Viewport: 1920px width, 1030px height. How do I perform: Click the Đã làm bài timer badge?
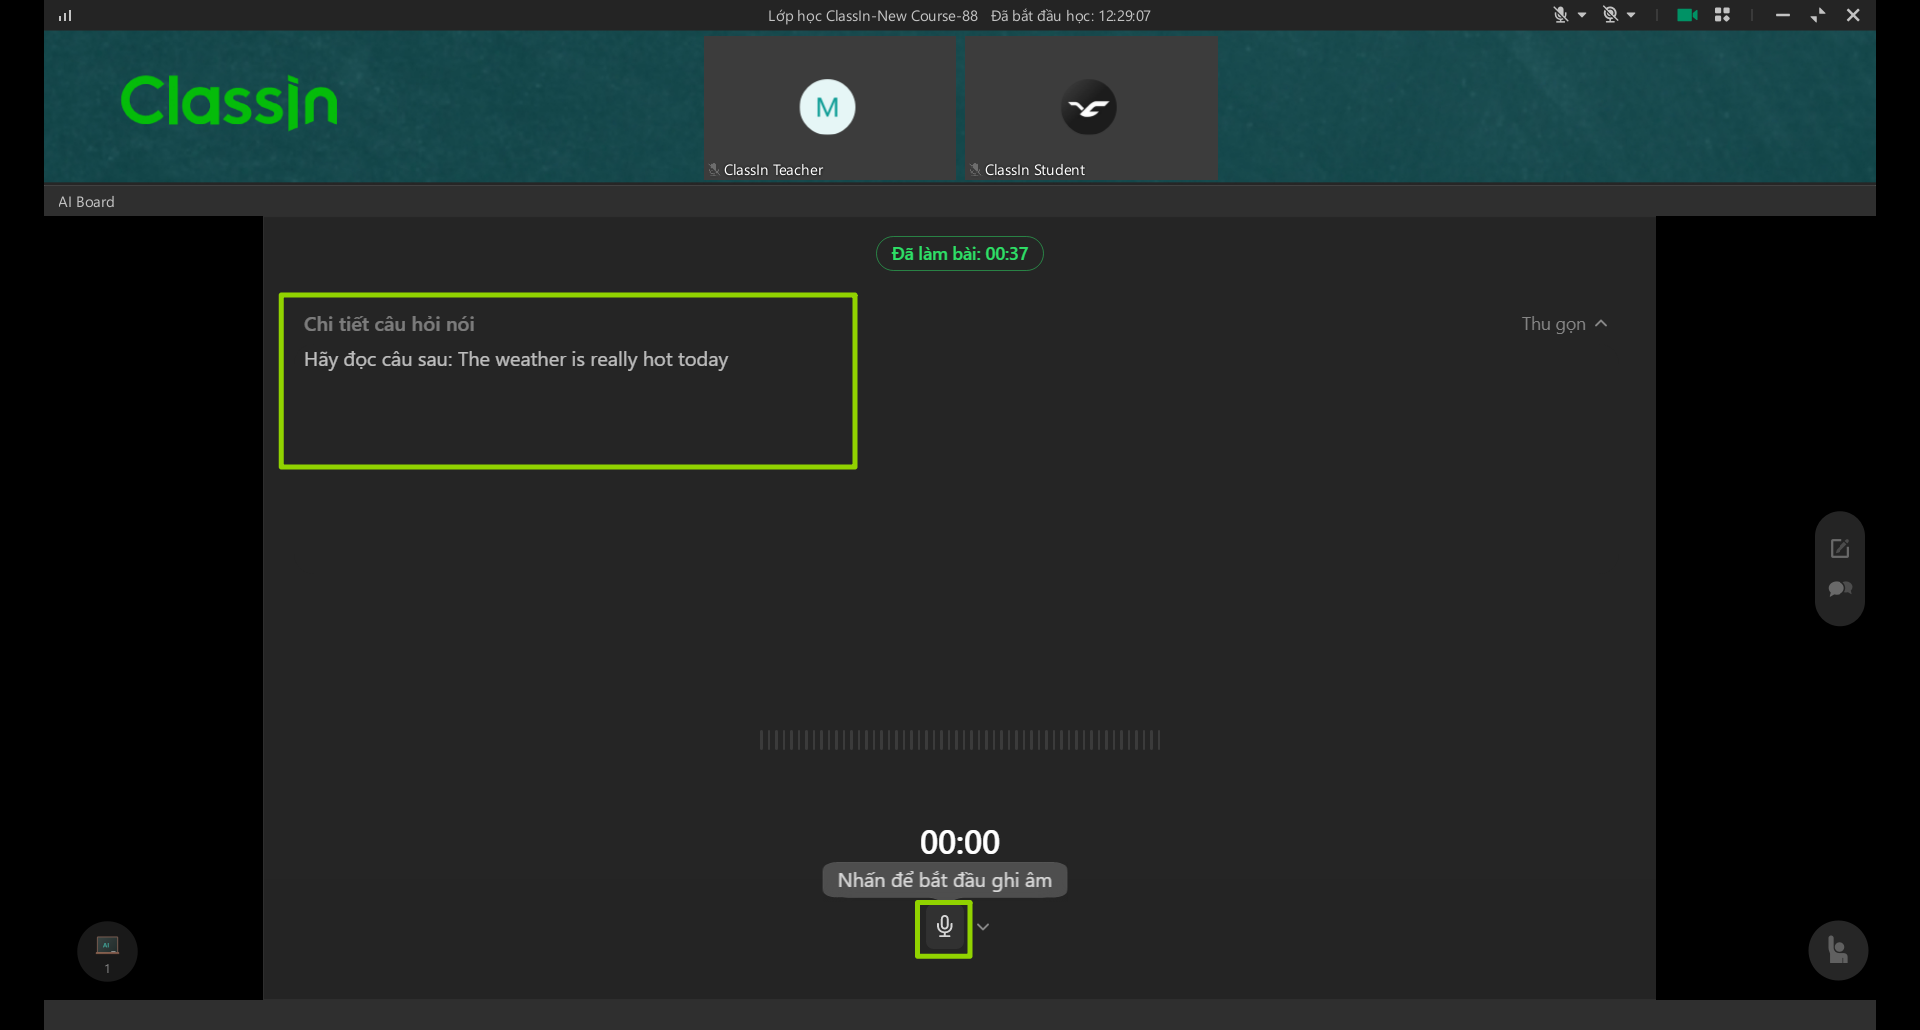[960, 254]
